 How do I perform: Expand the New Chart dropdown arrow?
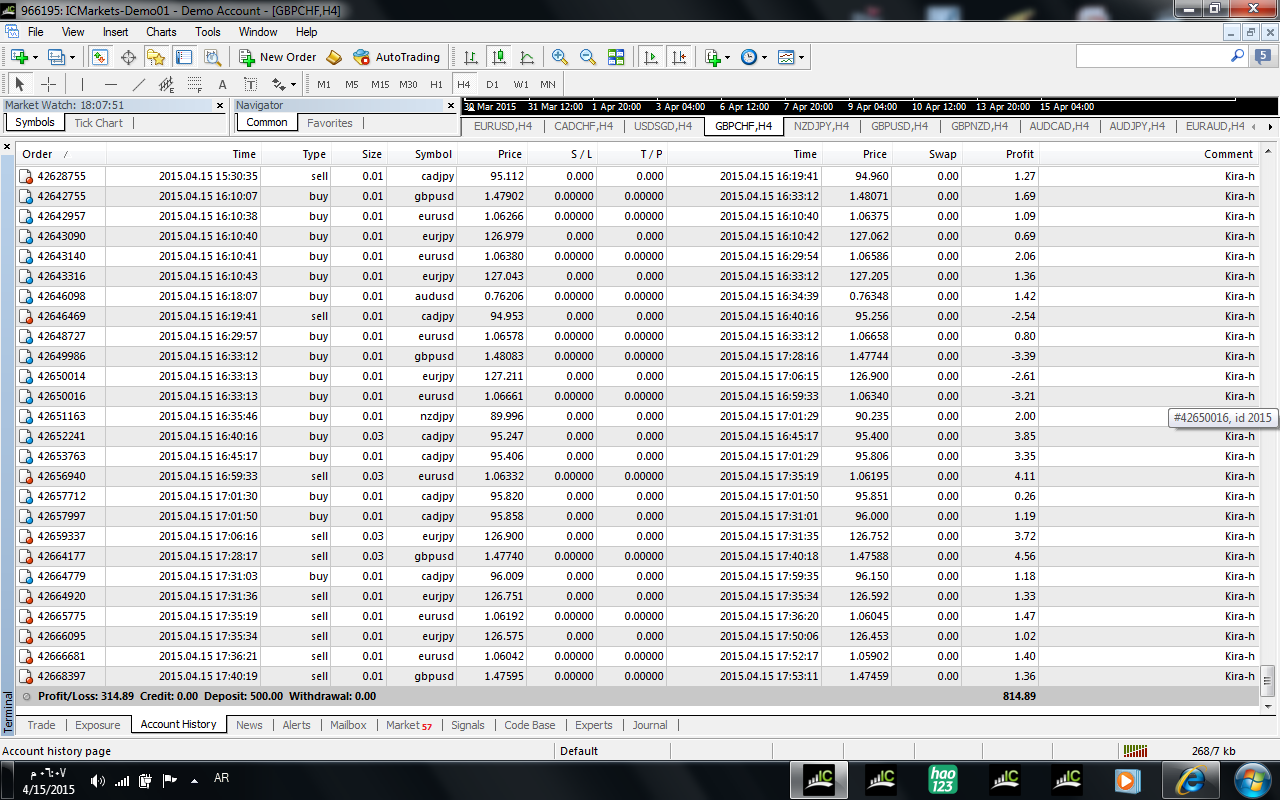tap(35, 57)
